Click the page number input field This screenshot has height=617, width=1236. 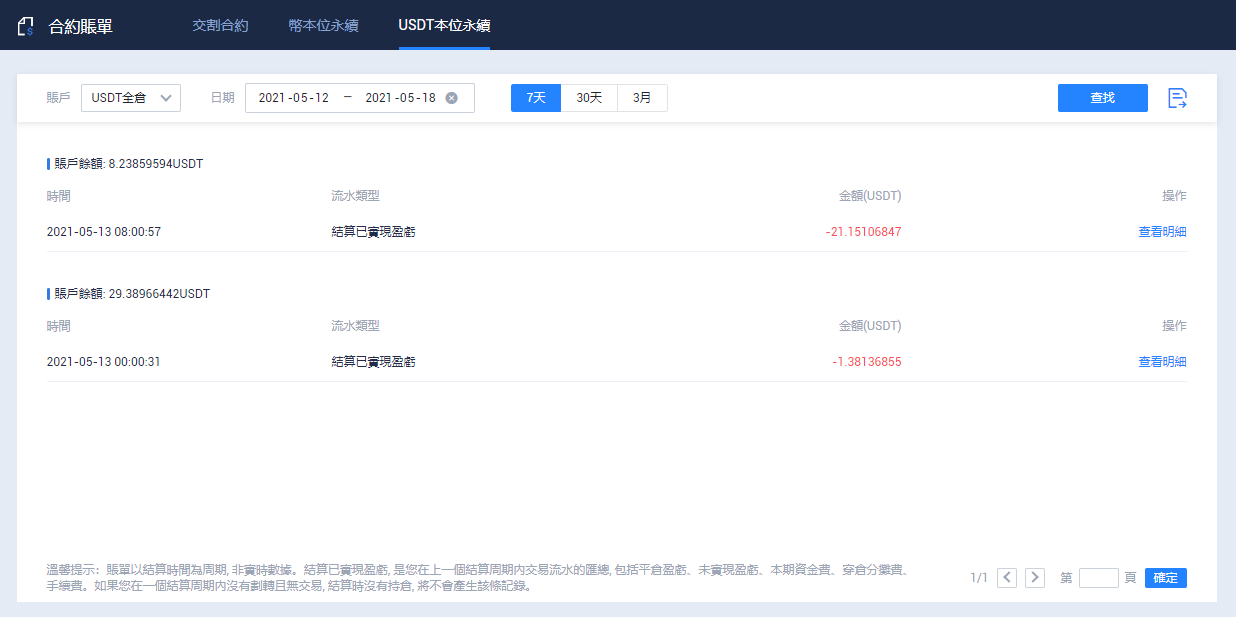coord(1098,578)
